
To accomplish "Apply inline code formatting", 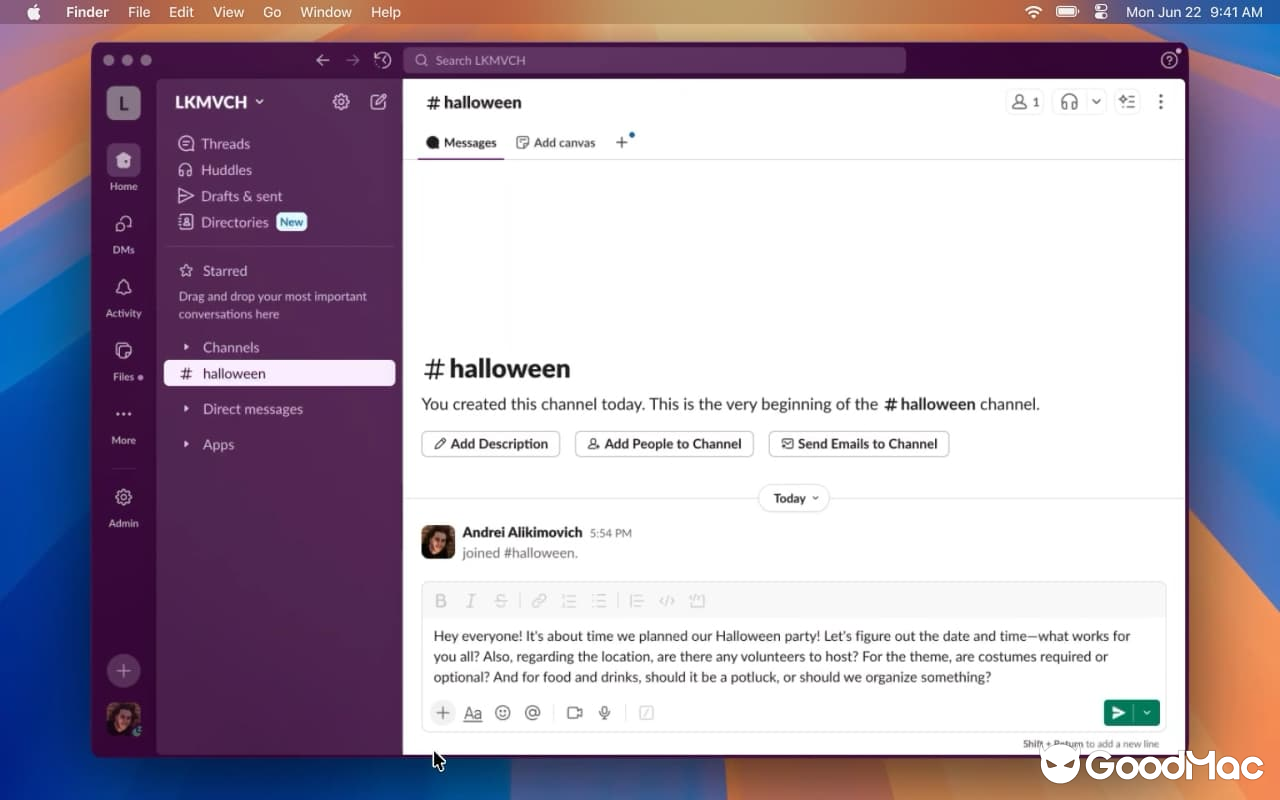I will [667, 601].
